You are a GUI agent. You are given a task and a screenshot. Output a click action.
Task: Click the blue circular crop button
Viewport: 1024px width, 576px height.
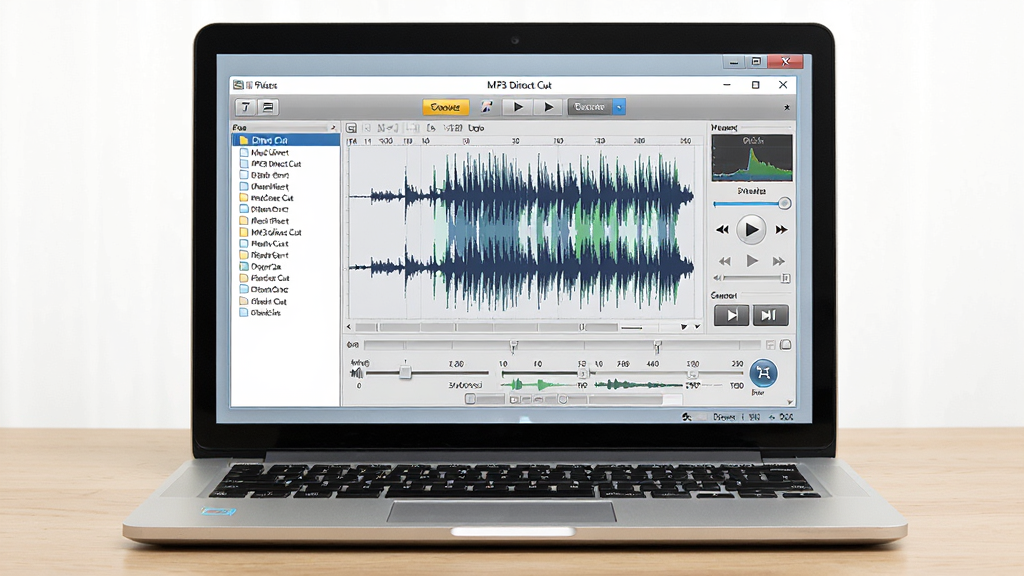(763, 373)
